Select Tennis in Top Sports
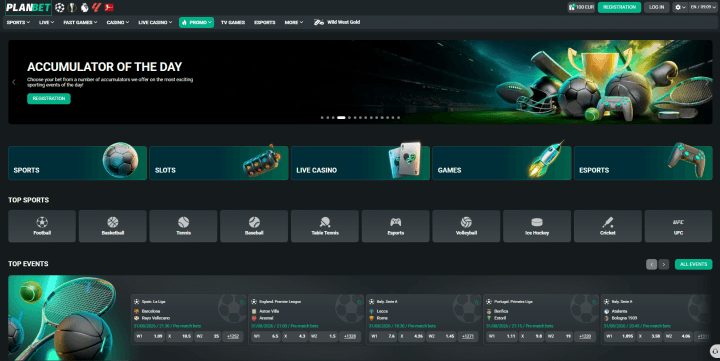Screen dimensions: 720x361 (x=183, y=226)
